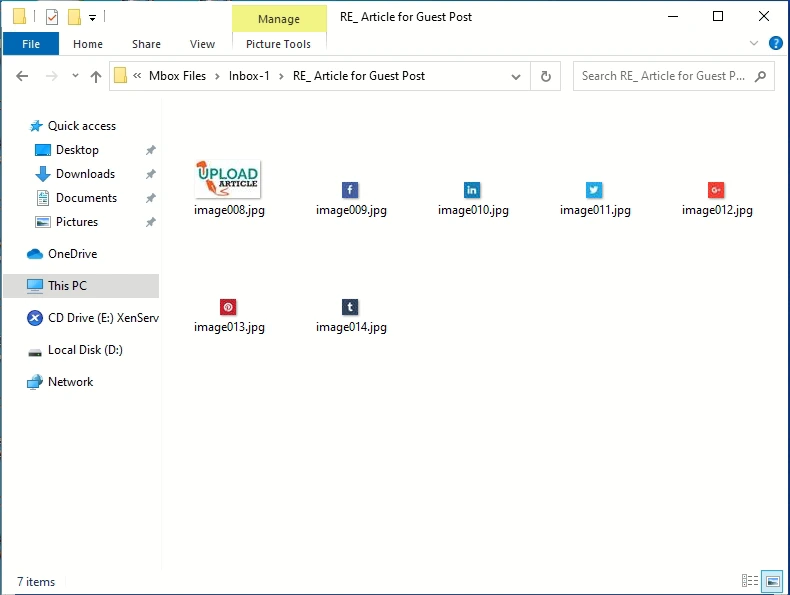Select Quick access in the navigation pane
The image size is (790, 595).
[x=82, y=125]
